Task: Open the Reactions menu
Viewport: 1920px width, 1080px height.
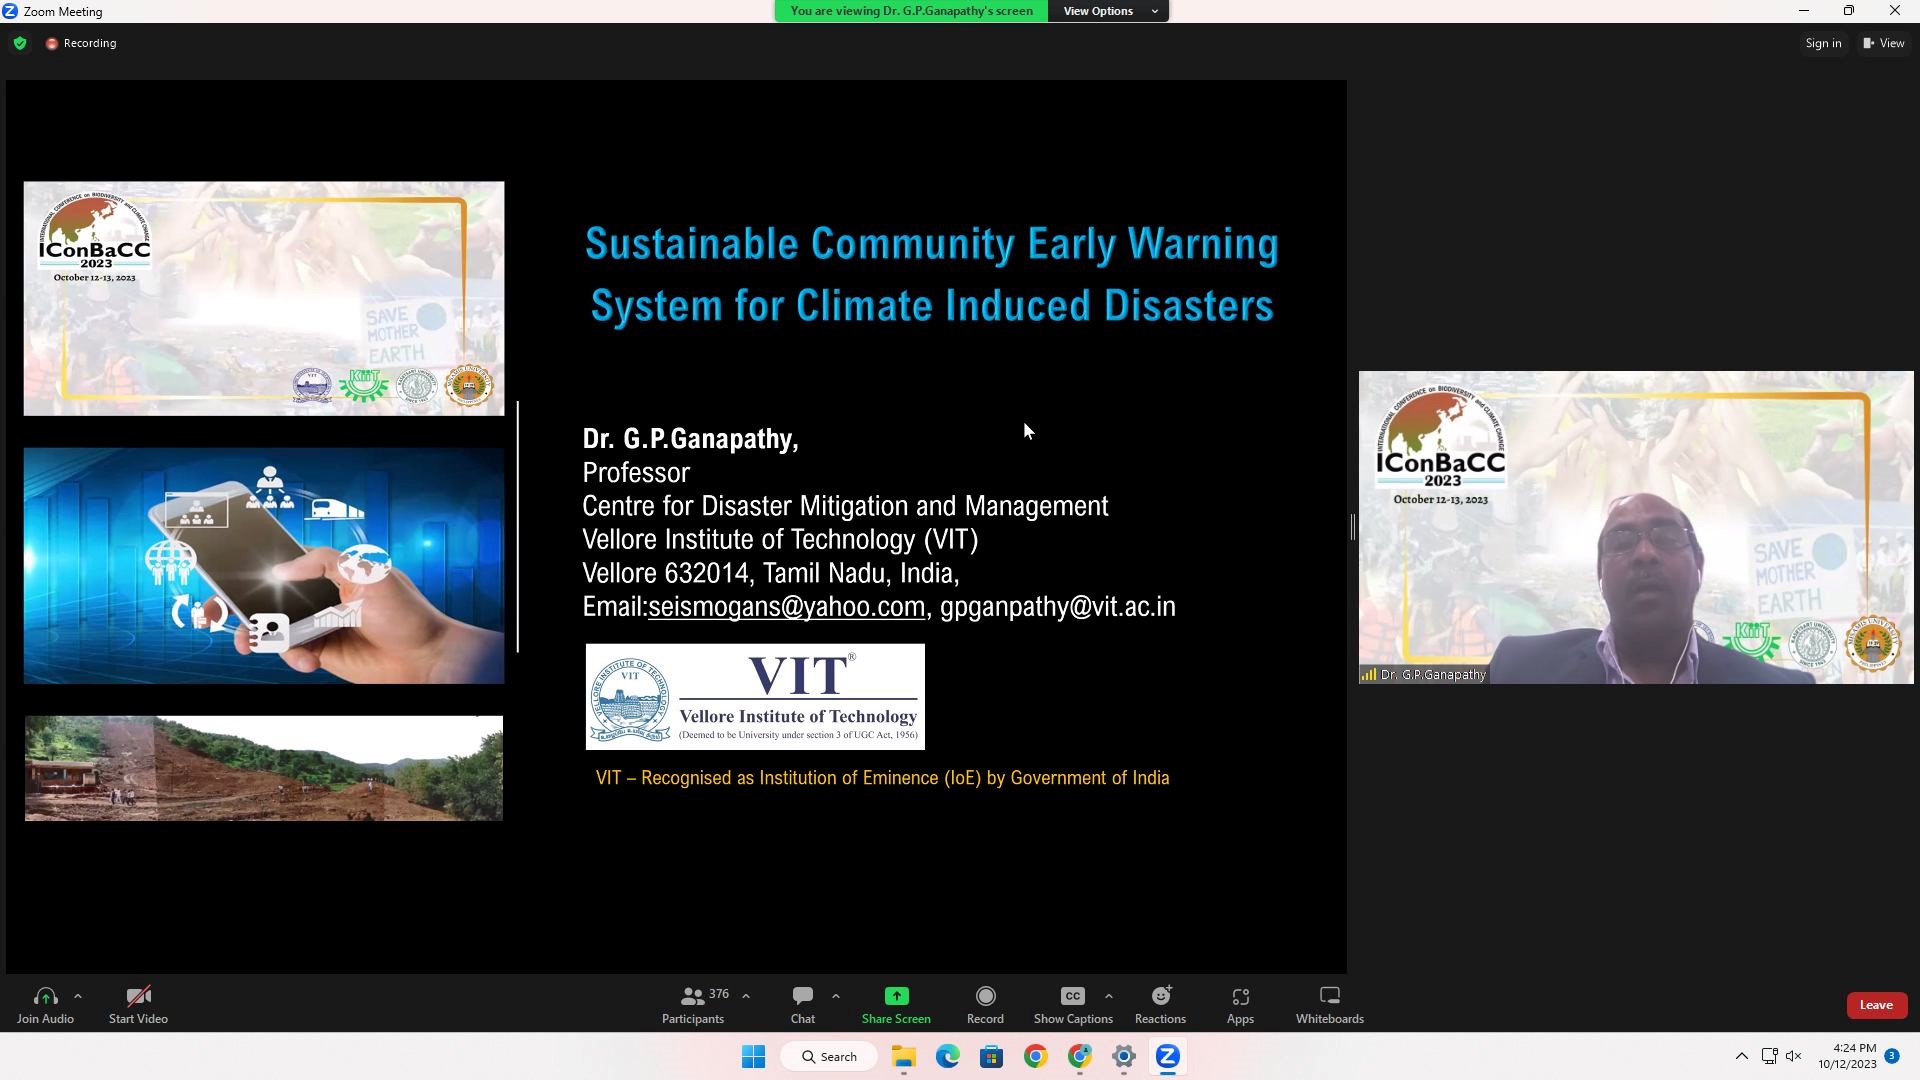Action: pos(1160,1005)
